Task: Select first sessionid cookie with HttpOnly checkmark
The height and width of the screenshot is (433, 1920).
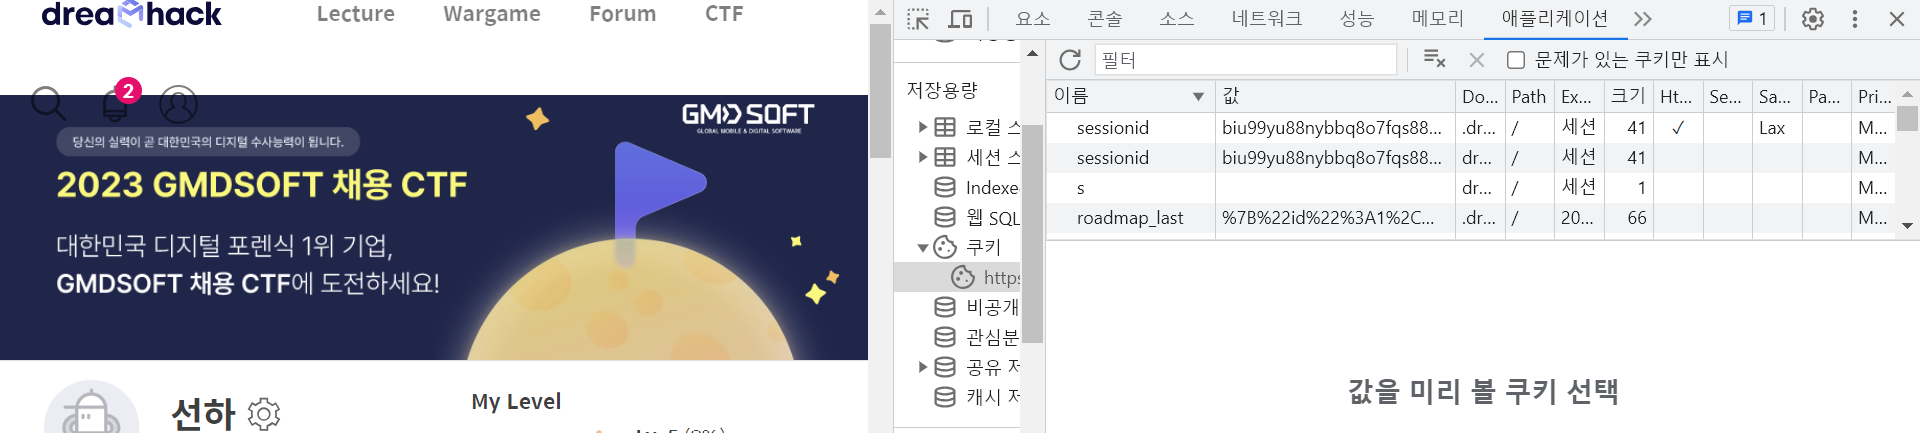Action: [x=1470, y=128]
